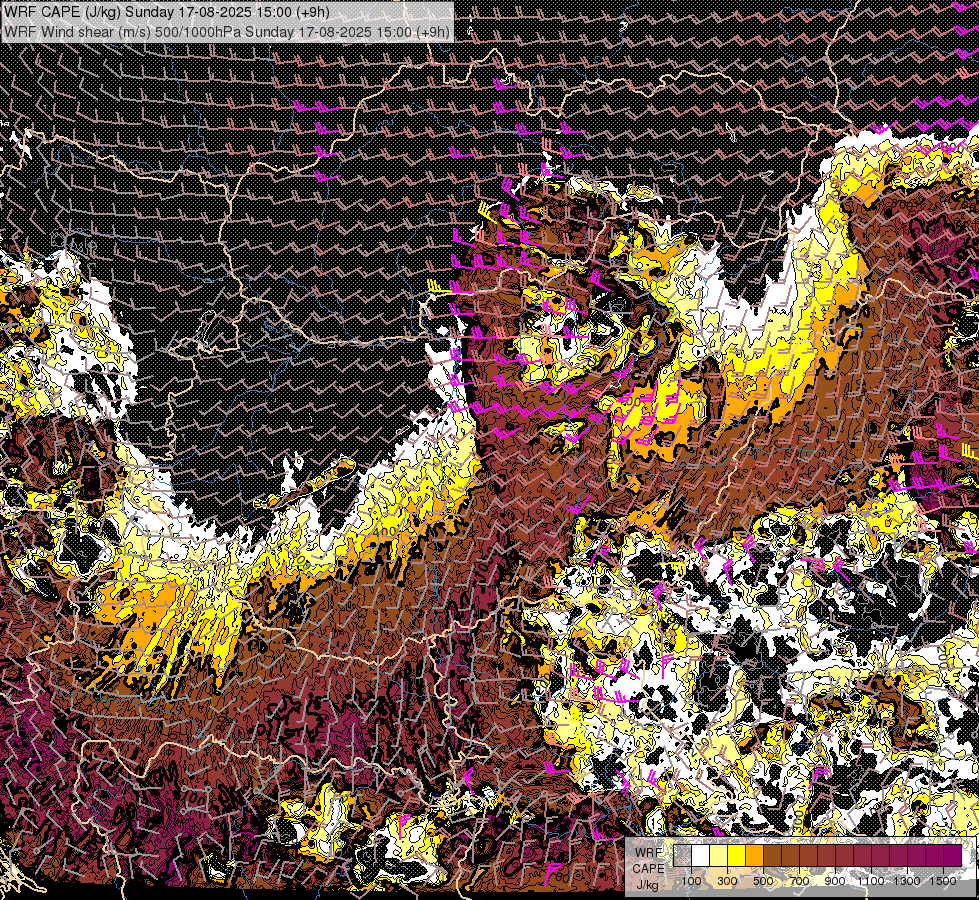
Task: Click the WRF CAPE title line
Action: [x=167, y=12]
